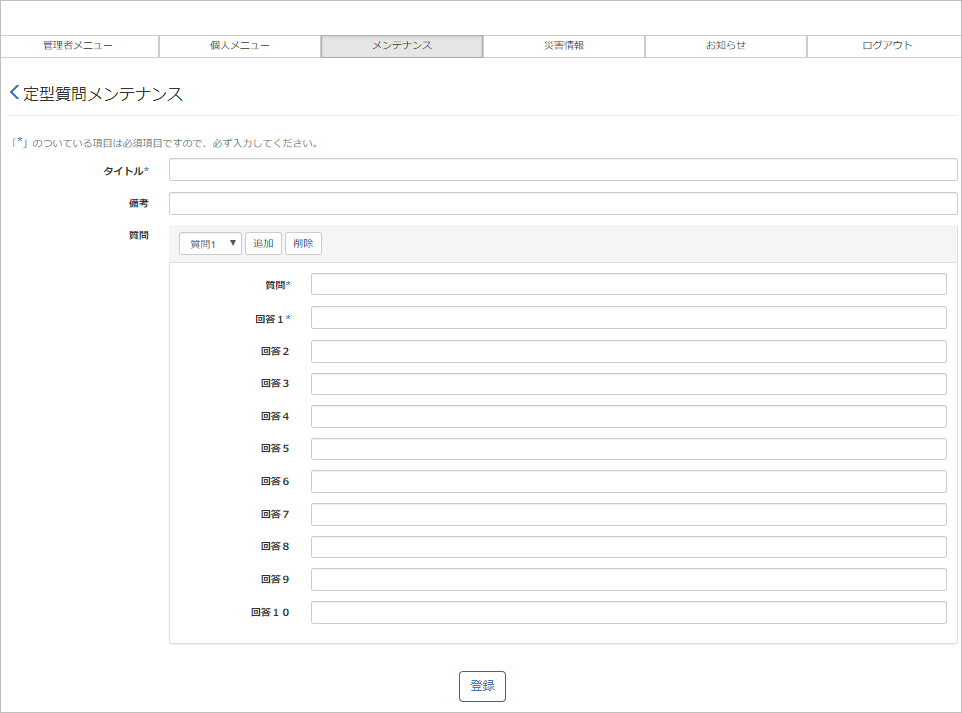This screenshot has height=713, width=962.
Task: Focus the 回答１０ input field
Action: coord(628,613)
